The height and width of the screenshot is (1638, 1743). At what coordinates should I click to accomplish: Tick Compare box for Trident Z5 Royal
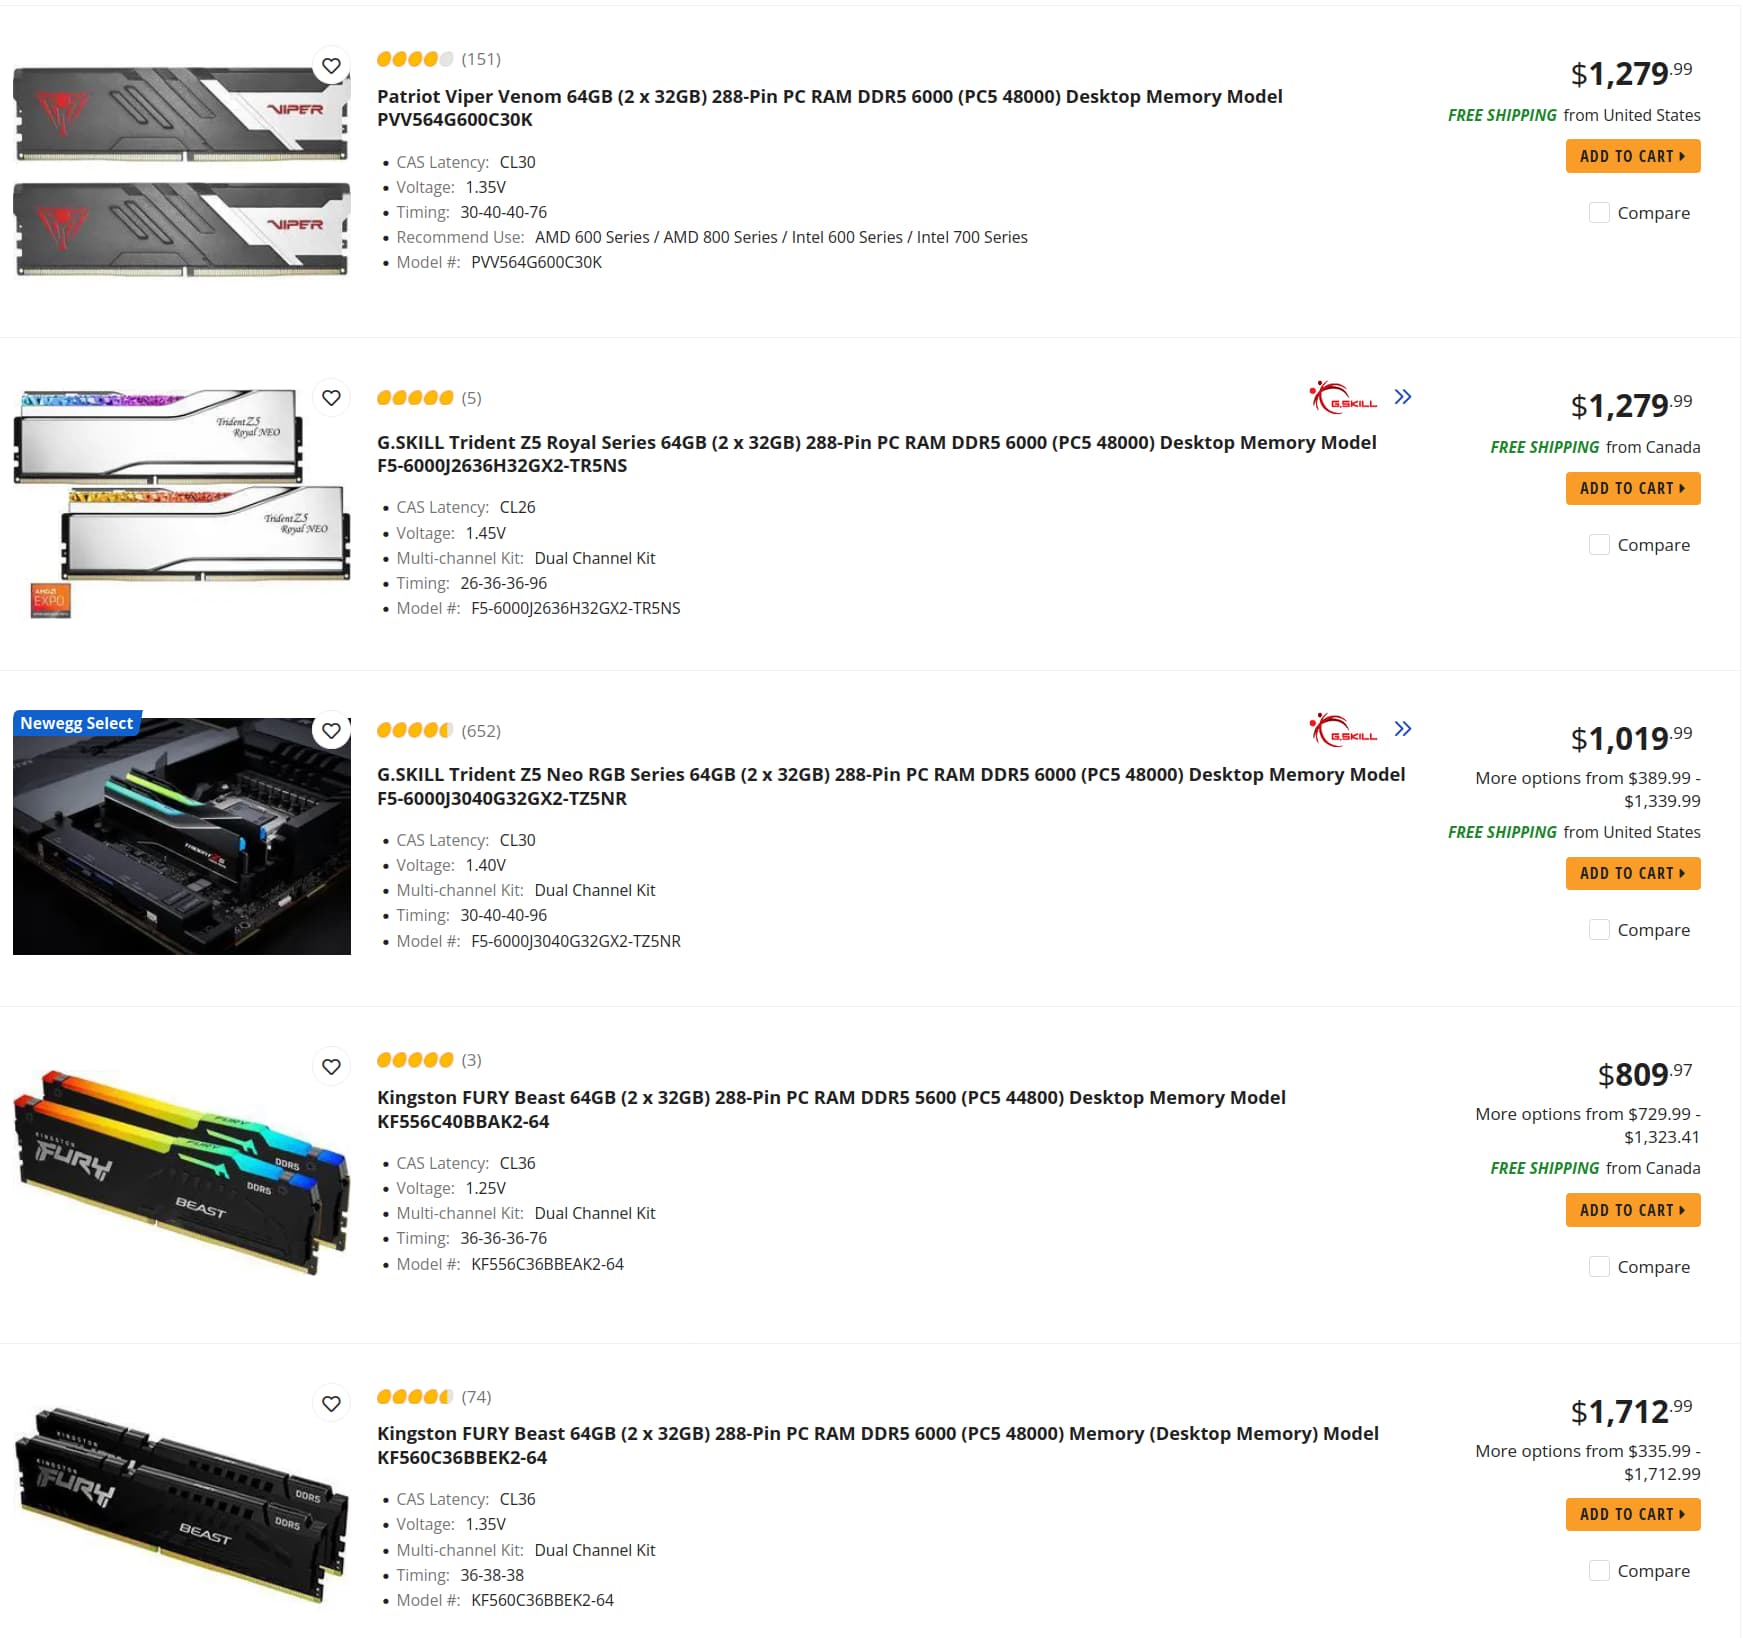(x=1599, y=545)
